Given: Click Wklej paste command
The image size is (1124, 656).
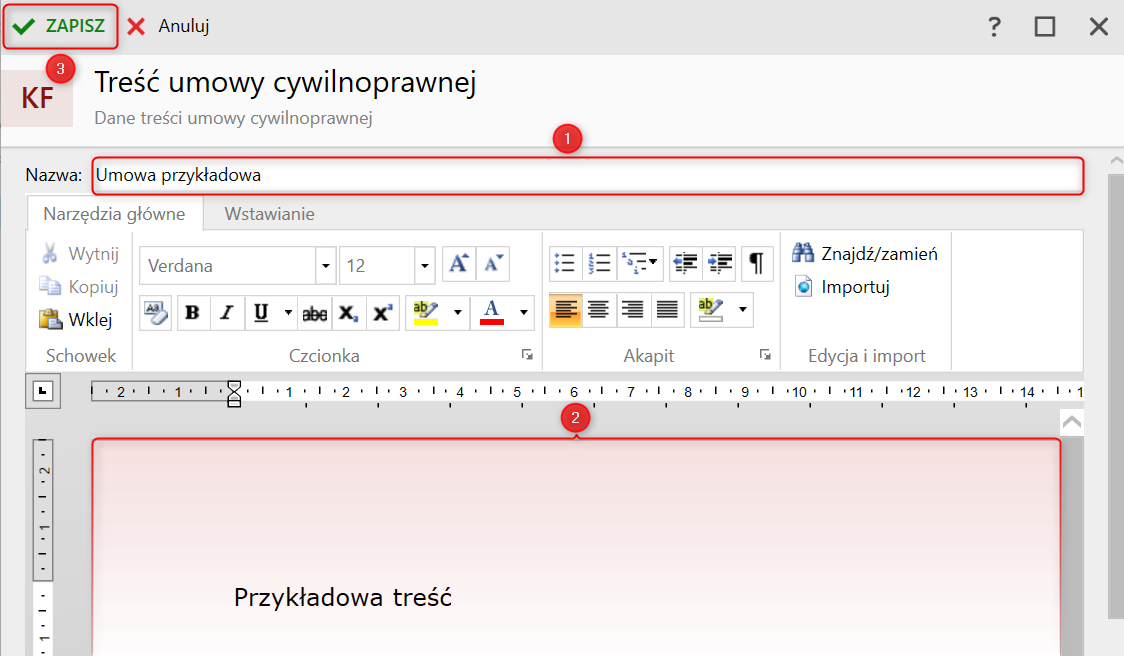Looking at the screenshot, I should tap(76, 319).
